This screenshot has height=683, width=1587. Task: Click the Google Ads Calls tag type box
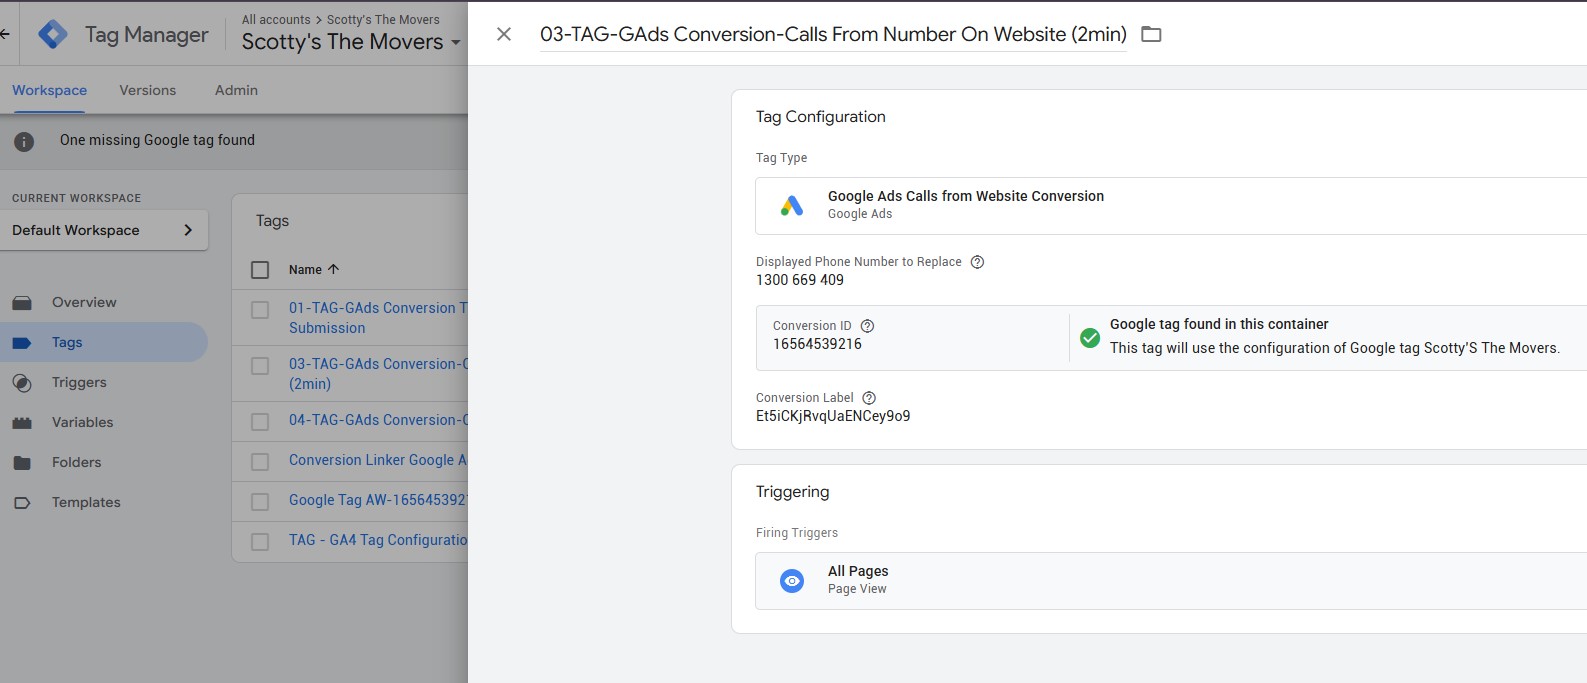pos(1171,206)
